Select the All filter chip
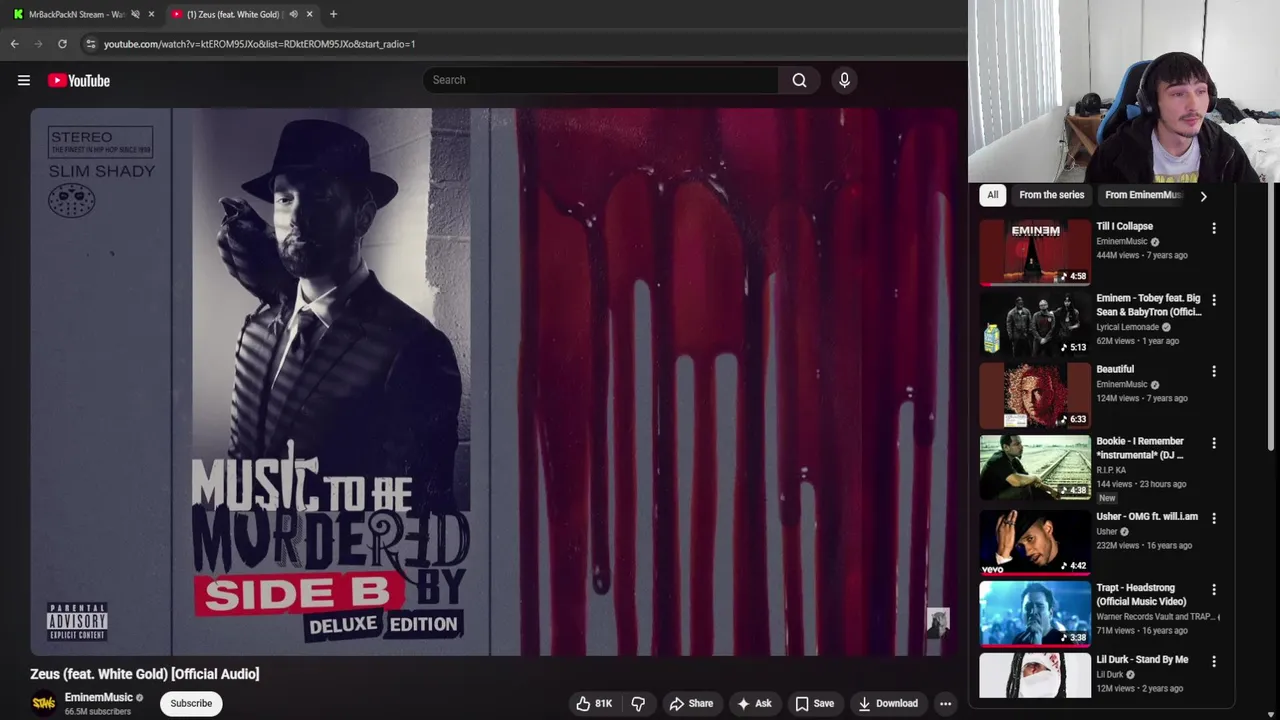 click(992, 195)
